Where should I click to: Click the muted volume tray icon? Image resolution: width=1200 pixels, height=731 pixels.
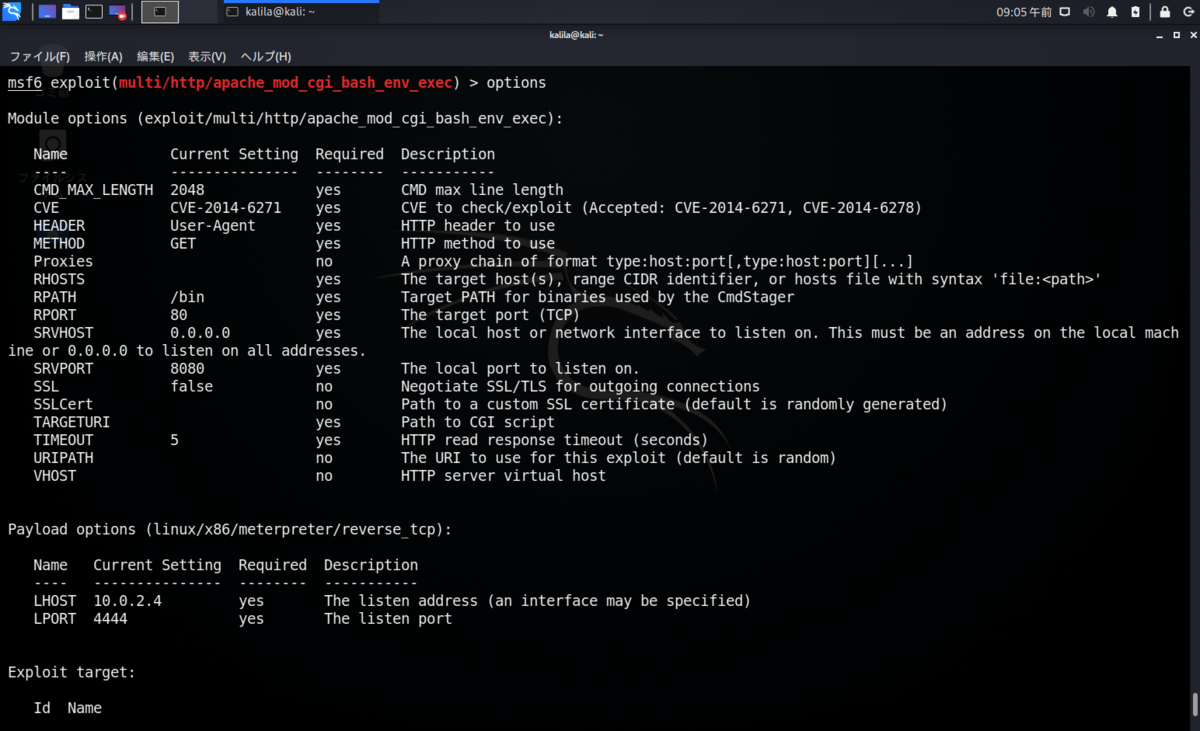(1088, 12)
